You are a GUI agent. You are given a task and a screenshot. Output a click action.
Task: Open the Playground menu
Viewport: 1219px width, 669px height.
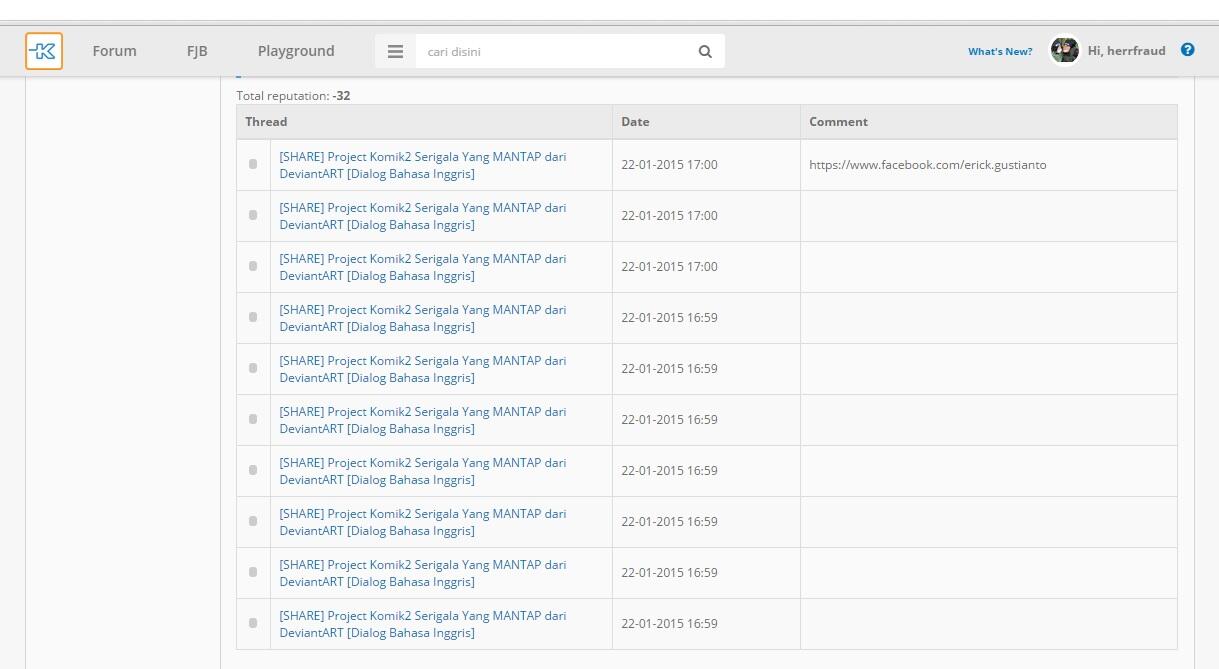[296, 51]
